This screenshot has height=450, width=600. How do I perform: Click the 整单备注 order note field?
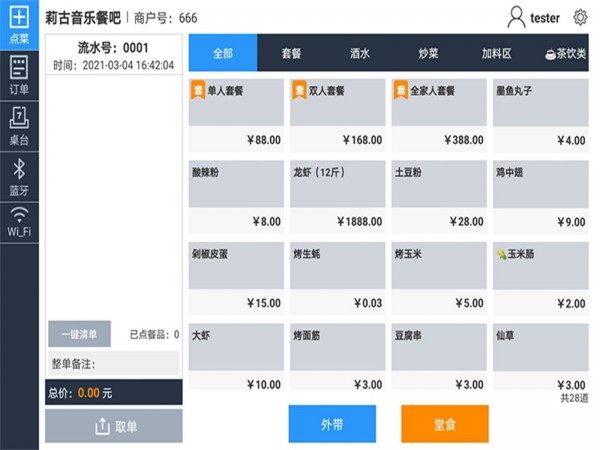coord(114,363)
